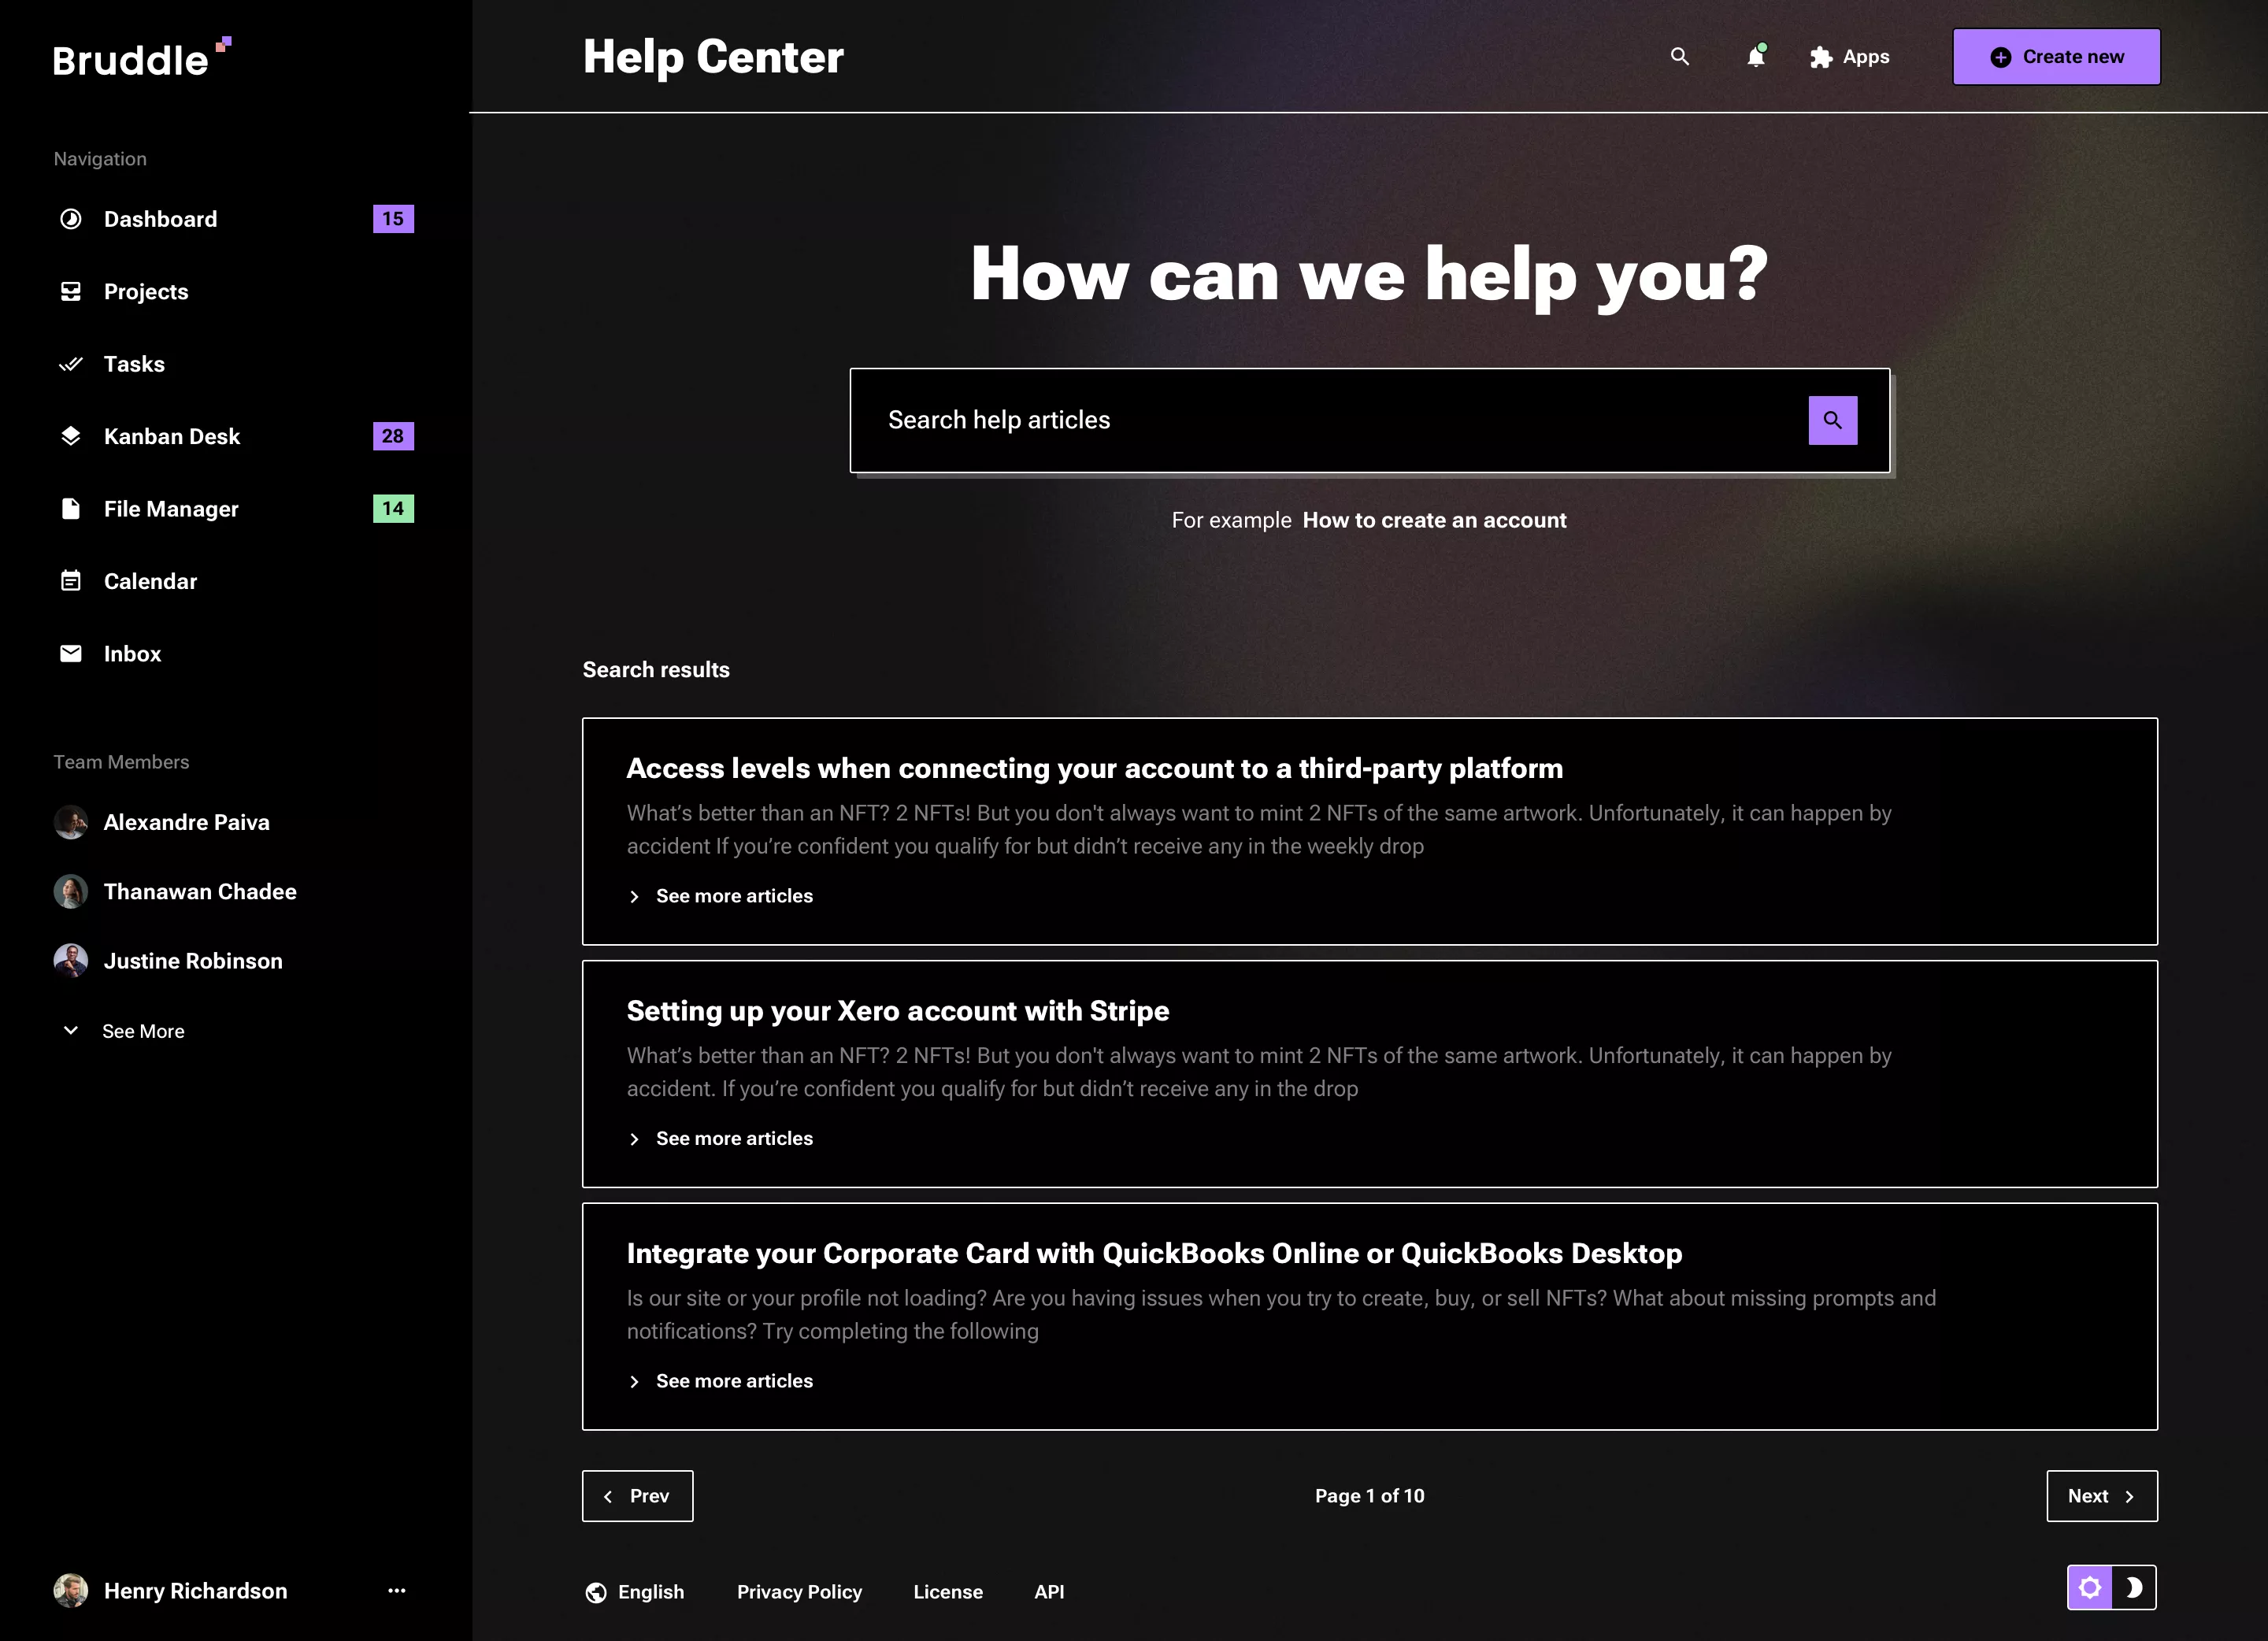Open the Apps menu
2268x1641 pixels.
pos(1849,57)
